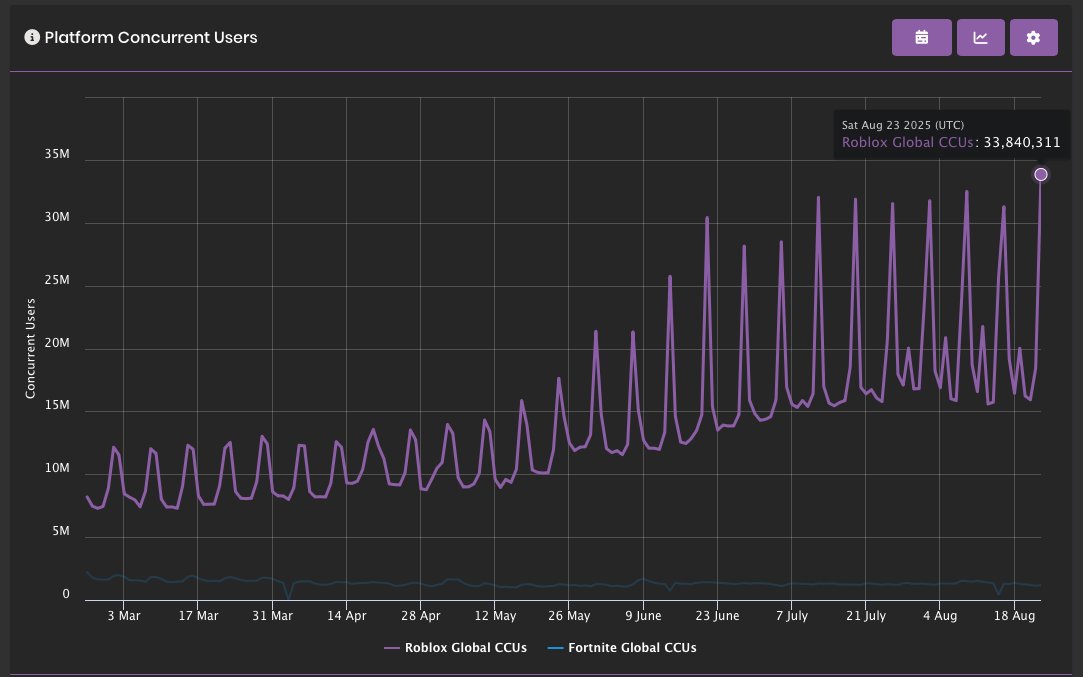The image size is (1083, 677).
Task: Click the 17 Mar x-axis label
Action: (198, 616)
